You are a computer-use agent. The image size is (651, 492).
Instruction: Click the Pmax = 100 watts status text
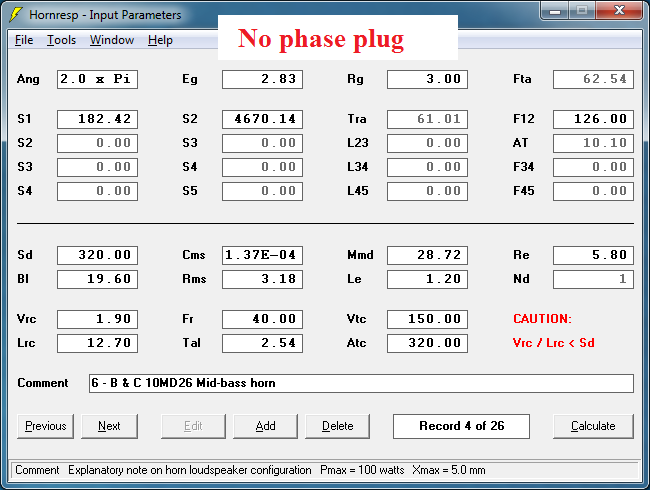coord(362,470)
